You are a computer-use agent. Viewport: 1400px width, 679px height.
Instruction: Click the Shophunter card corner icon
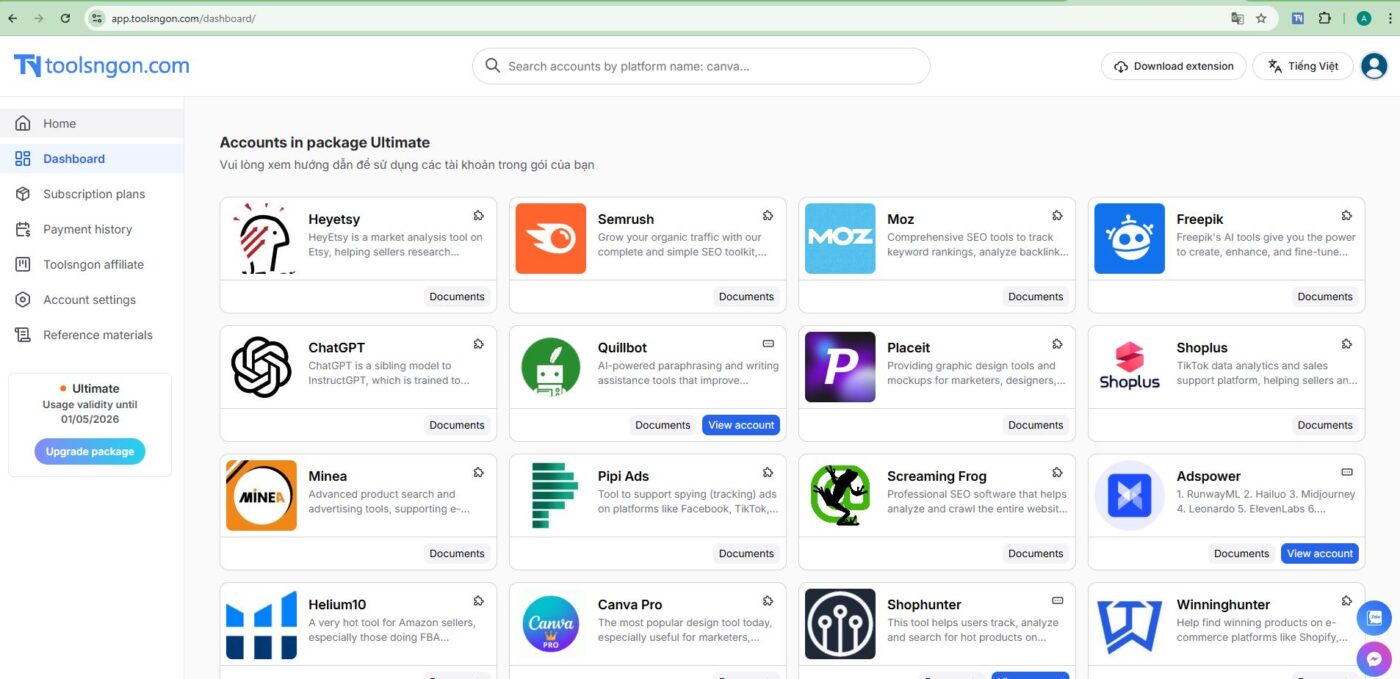pyautogui.click(x=1057, y=600)
